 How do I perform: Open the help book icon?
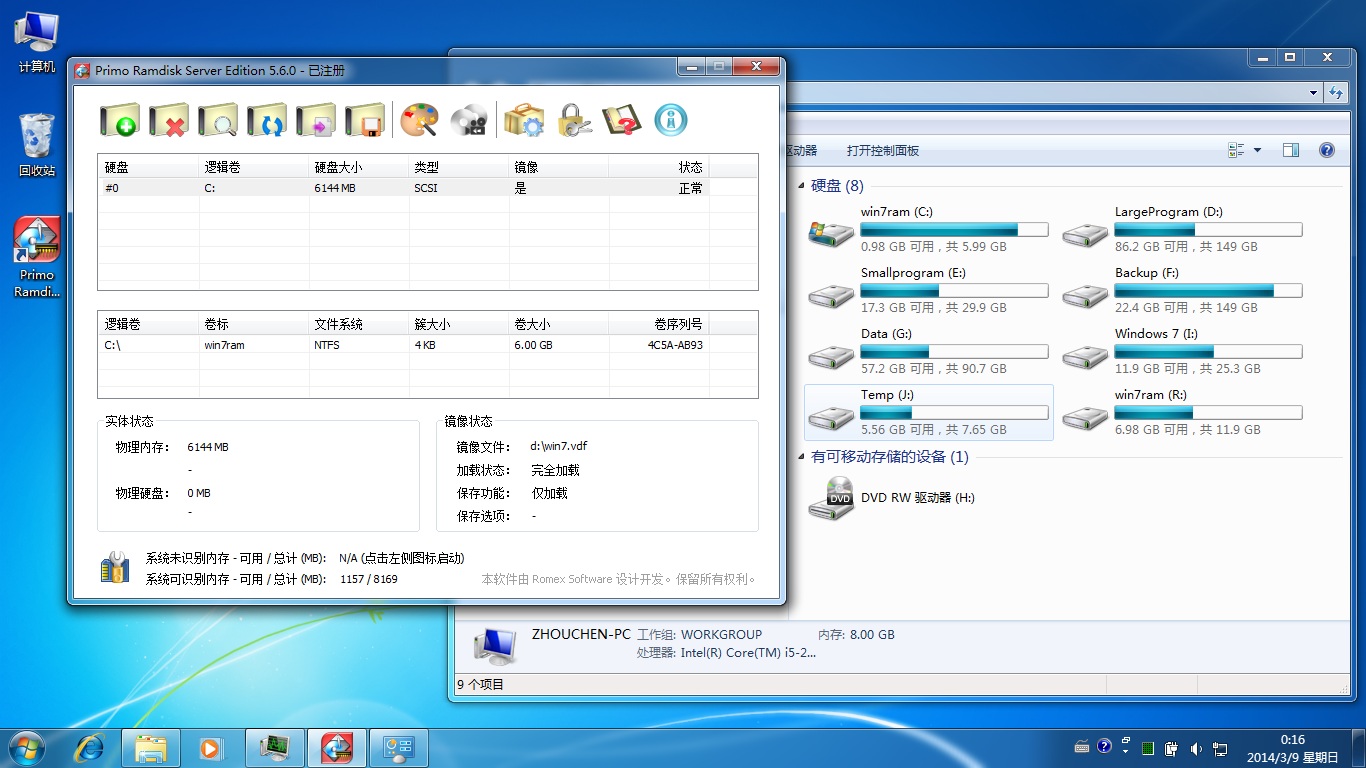pyautogui.click(x=622, y=120)
